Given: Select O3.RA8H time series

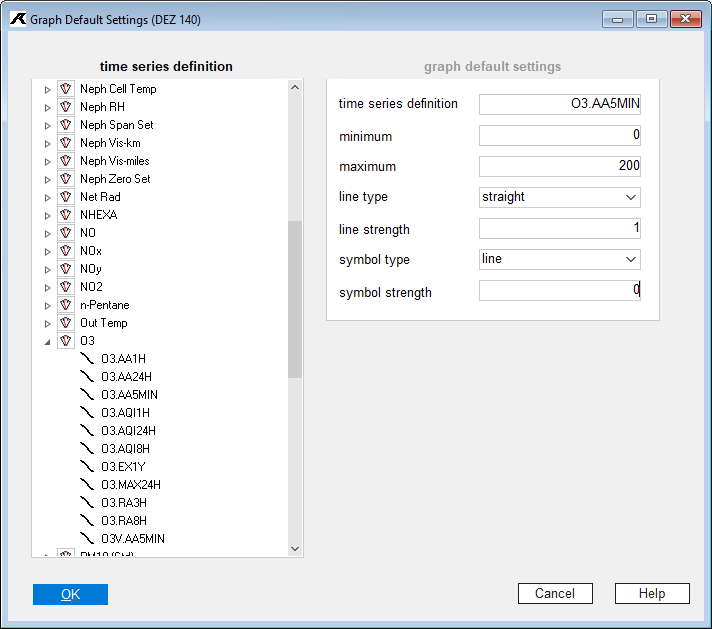Looking at the screenshot, I should coord(124,520).
